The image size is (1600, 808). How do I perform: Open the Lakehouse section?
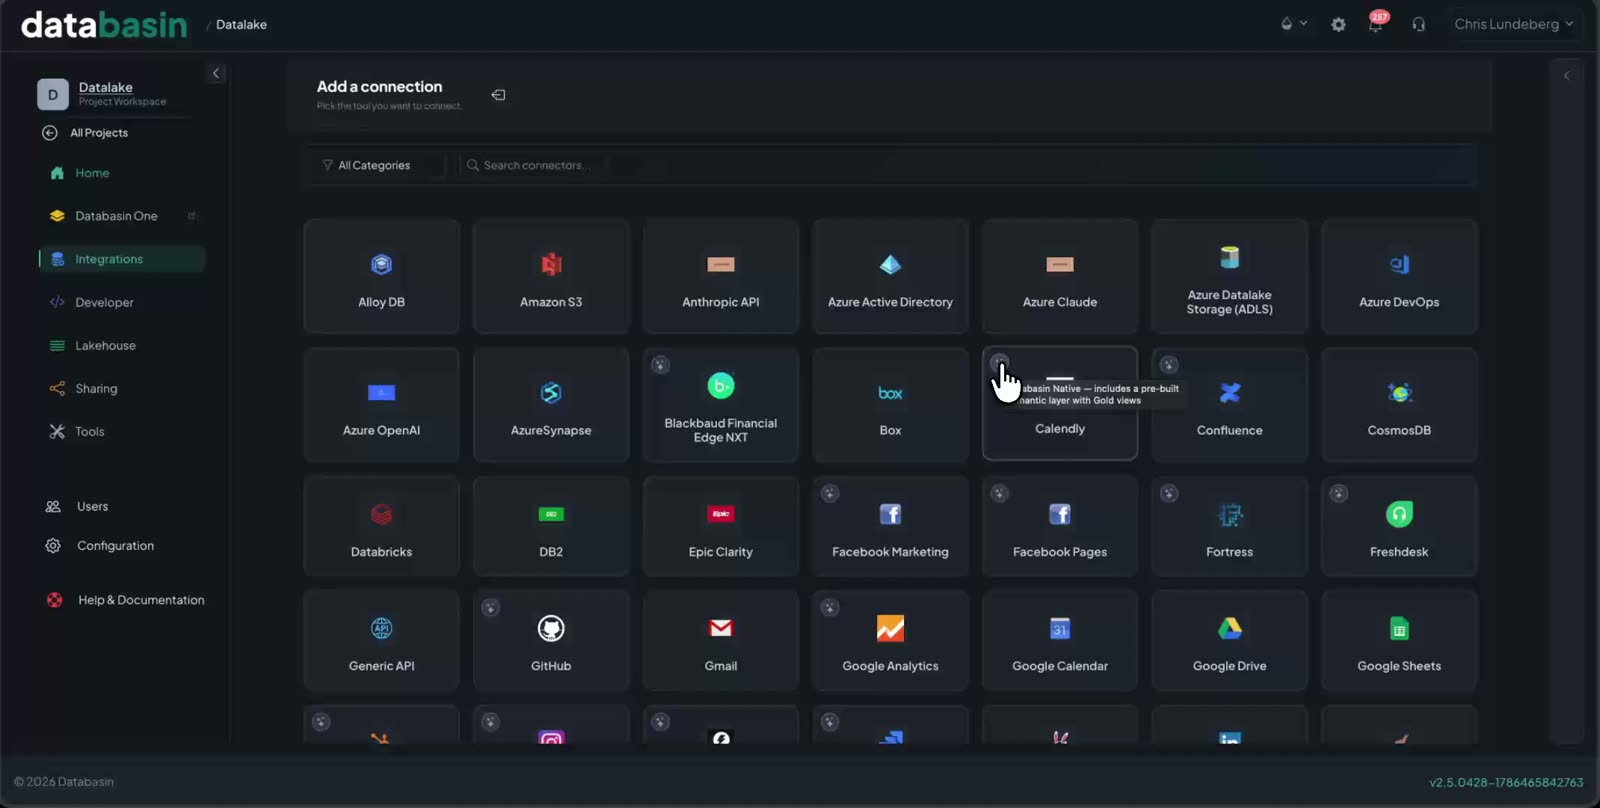[x=122, y=345]
